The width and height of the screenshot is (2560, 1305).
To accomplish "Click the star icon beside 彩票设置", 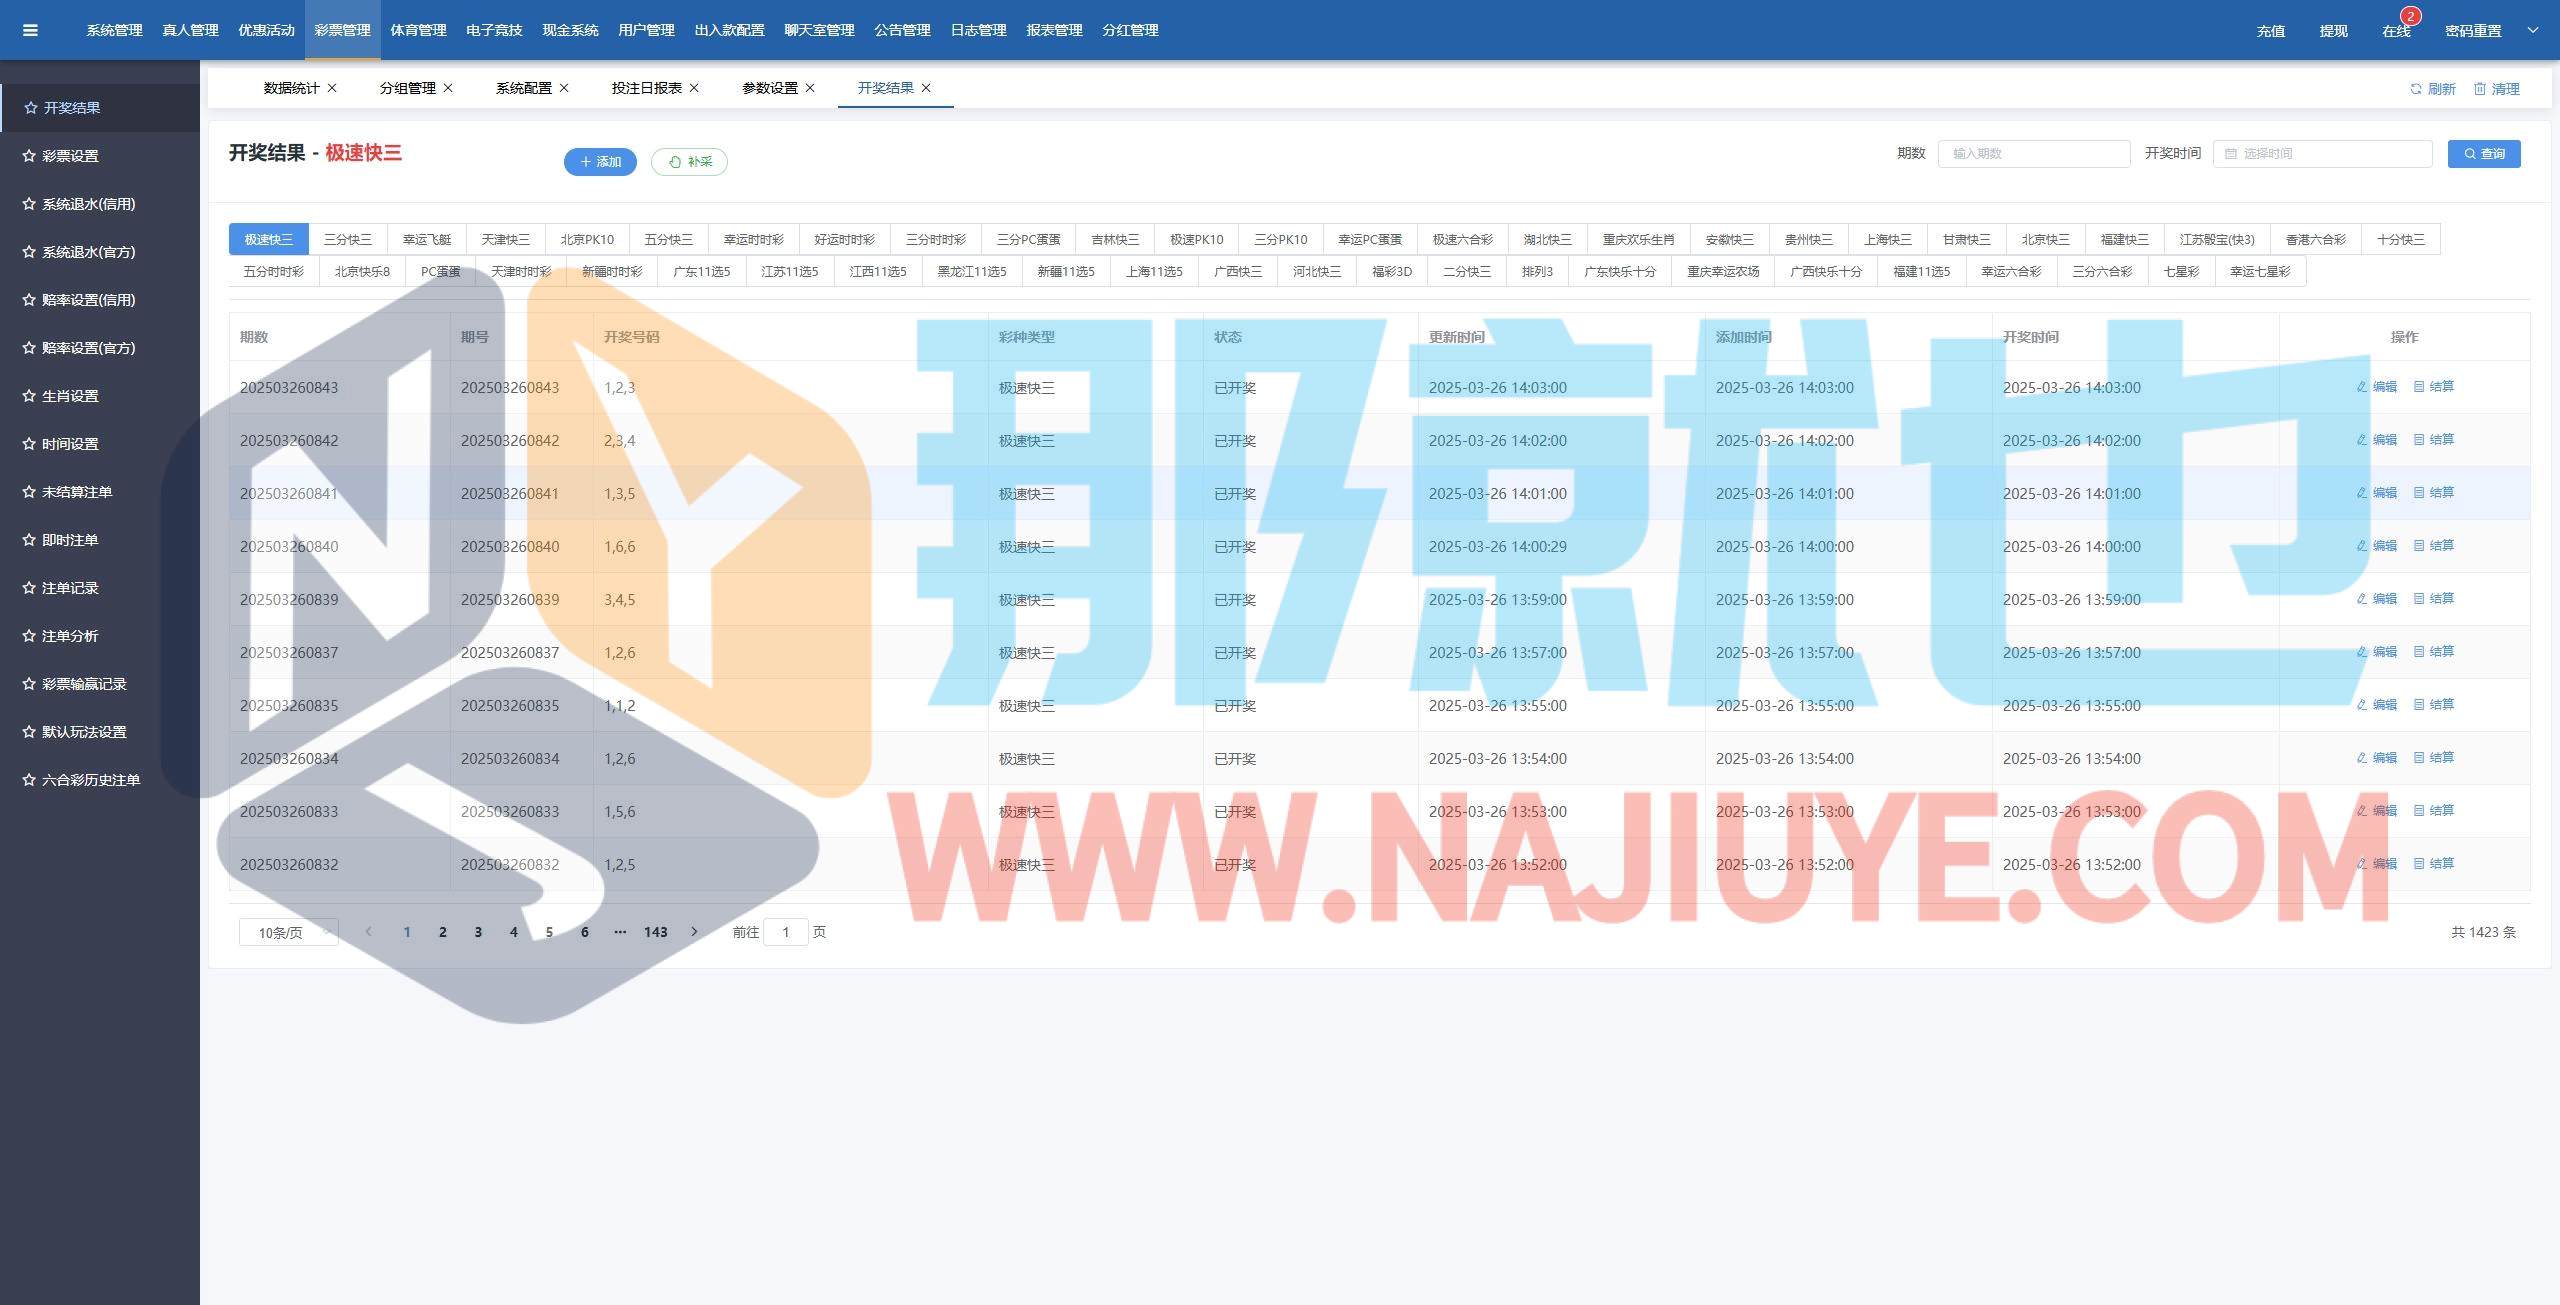I will click(x=29, y=156).
